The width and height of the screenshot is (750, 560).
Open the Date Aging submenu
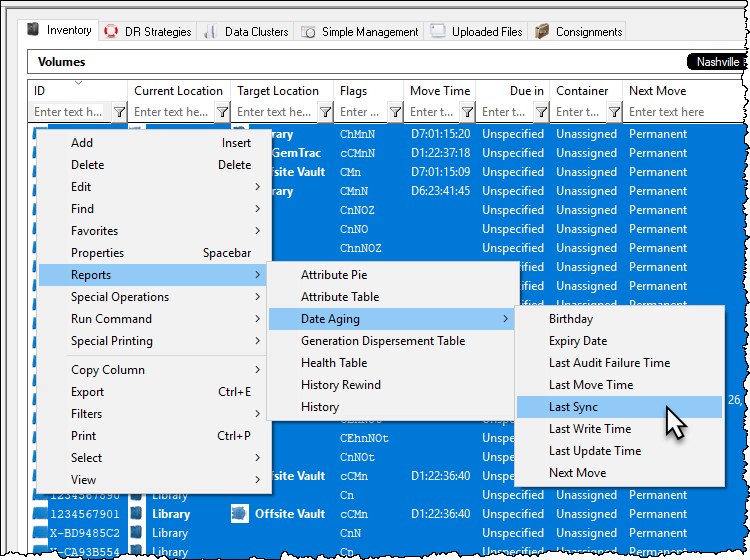click(x=392, y=318)
